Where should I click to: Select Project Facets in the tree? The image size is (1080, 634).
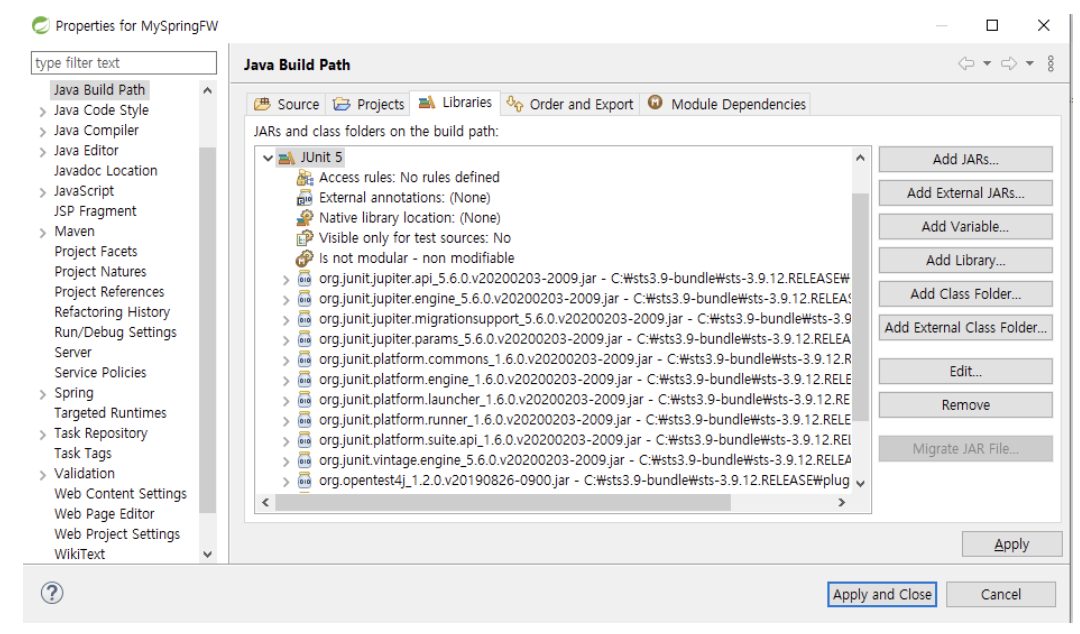pos(96,252)
